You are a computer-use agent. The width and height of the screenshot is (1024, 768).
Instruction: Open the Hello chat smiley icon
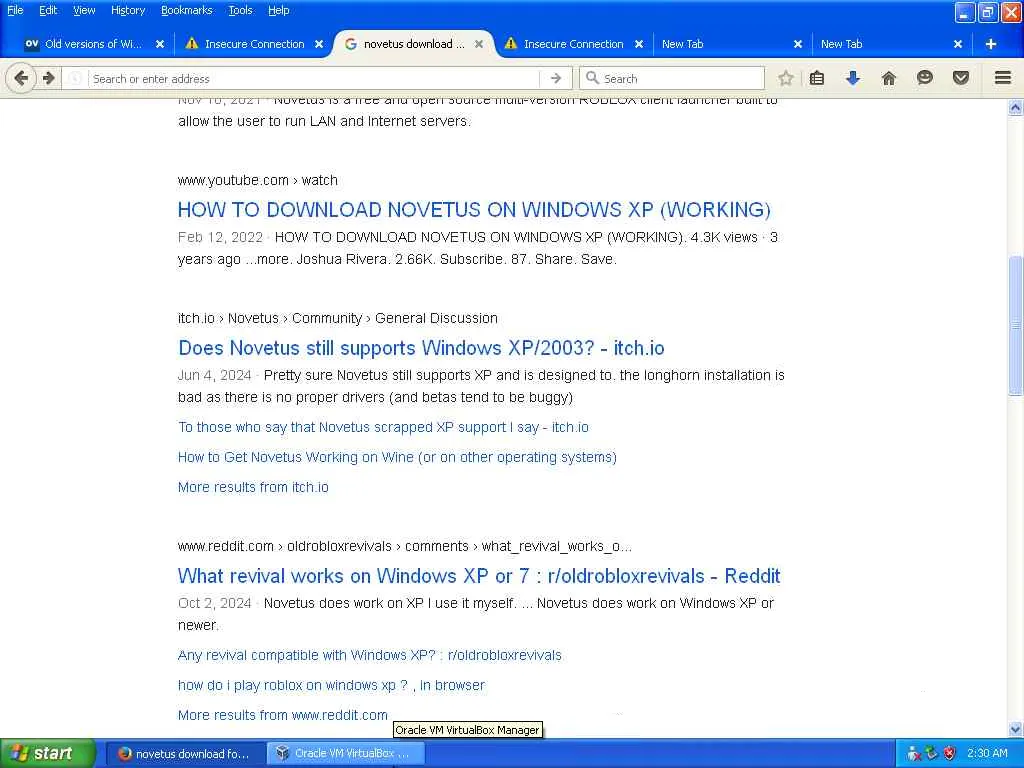click(x=924, y=78)
